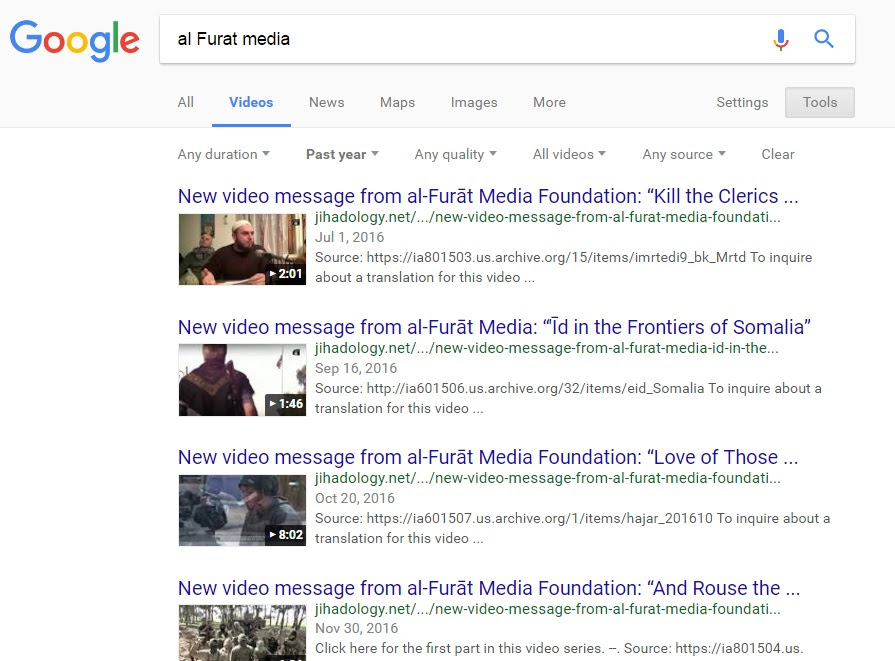This screenshot has height=661, width=895.
Task: Open the More menu
Action: tap(549, 102)
